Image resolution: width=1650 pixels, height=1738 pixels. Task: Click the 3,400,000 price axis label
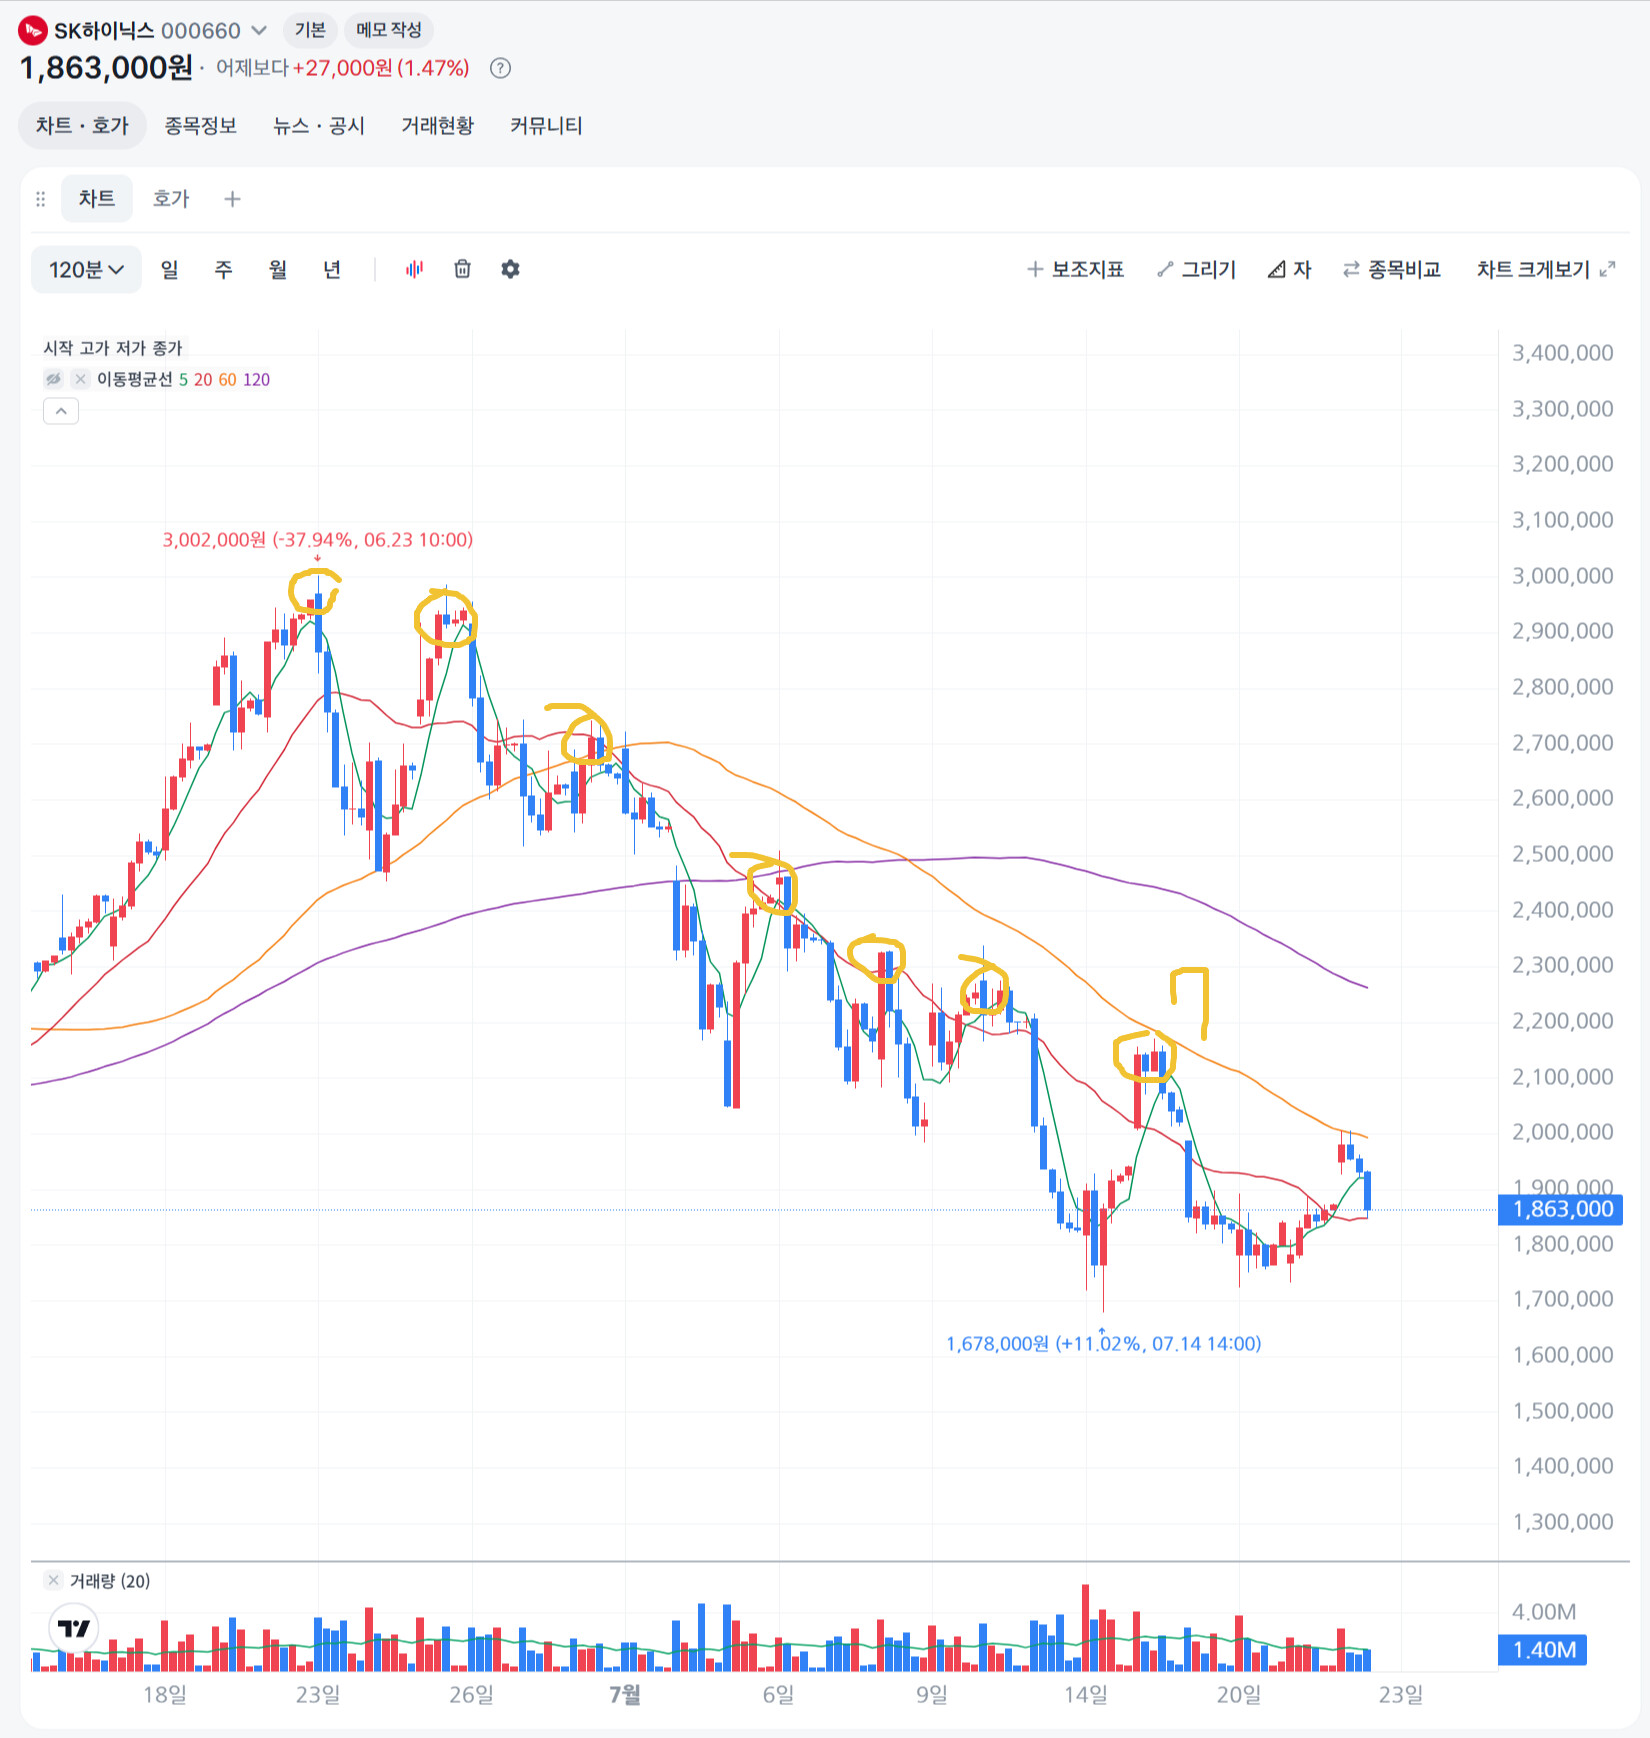pyautogui.click(x=1563, y=353)
